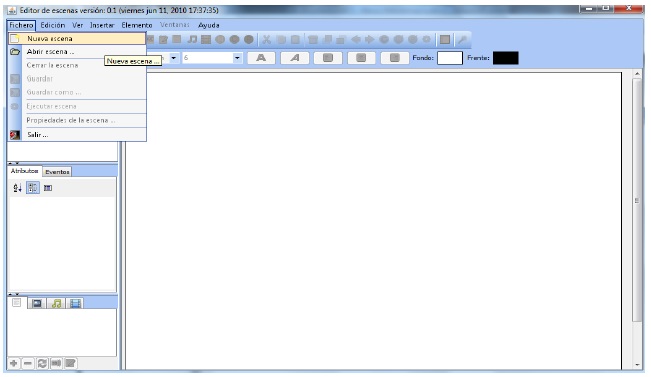Viewport: 651px width, 377px height.
Task: Toggle the categorized attributes view button
Action: pos(32,188)
